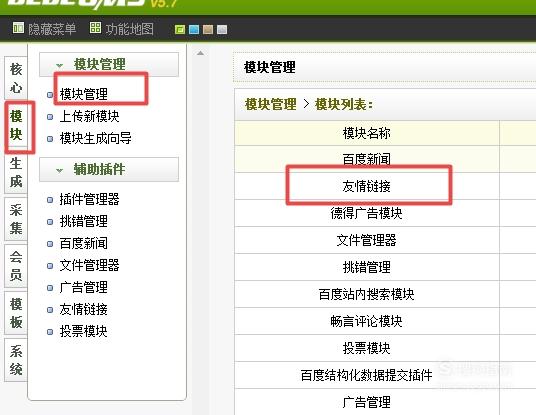Viewport: 536px width, 415px height.
Task: Select the 畅言评论模块 row
Action: coord(367,321)
